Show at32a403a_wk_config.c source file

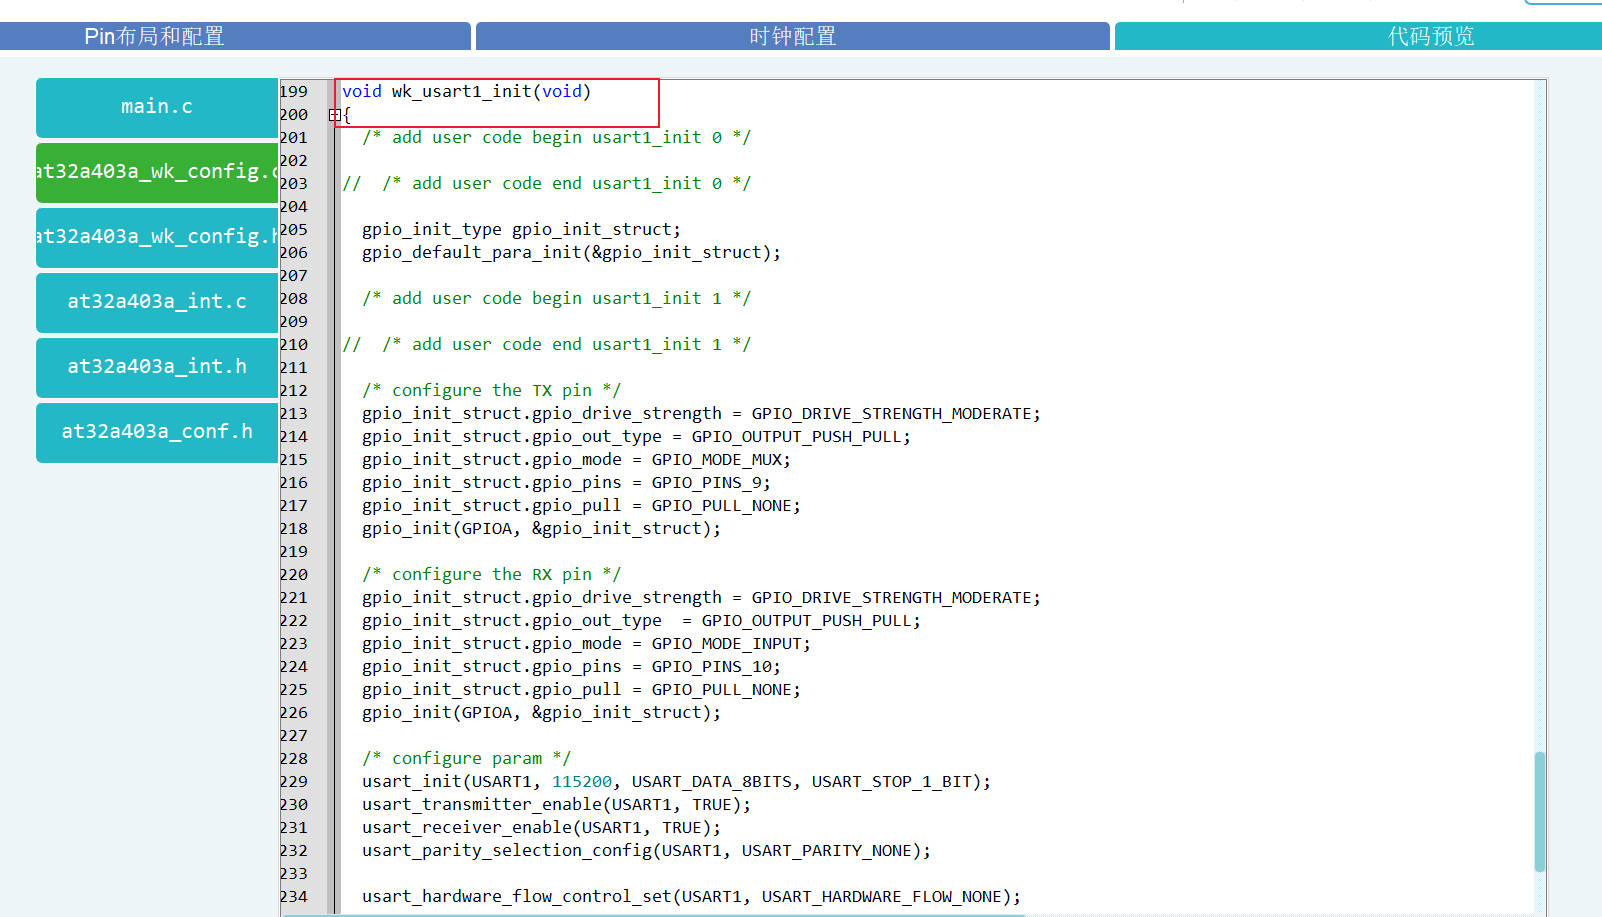click(x=157, y=172)
